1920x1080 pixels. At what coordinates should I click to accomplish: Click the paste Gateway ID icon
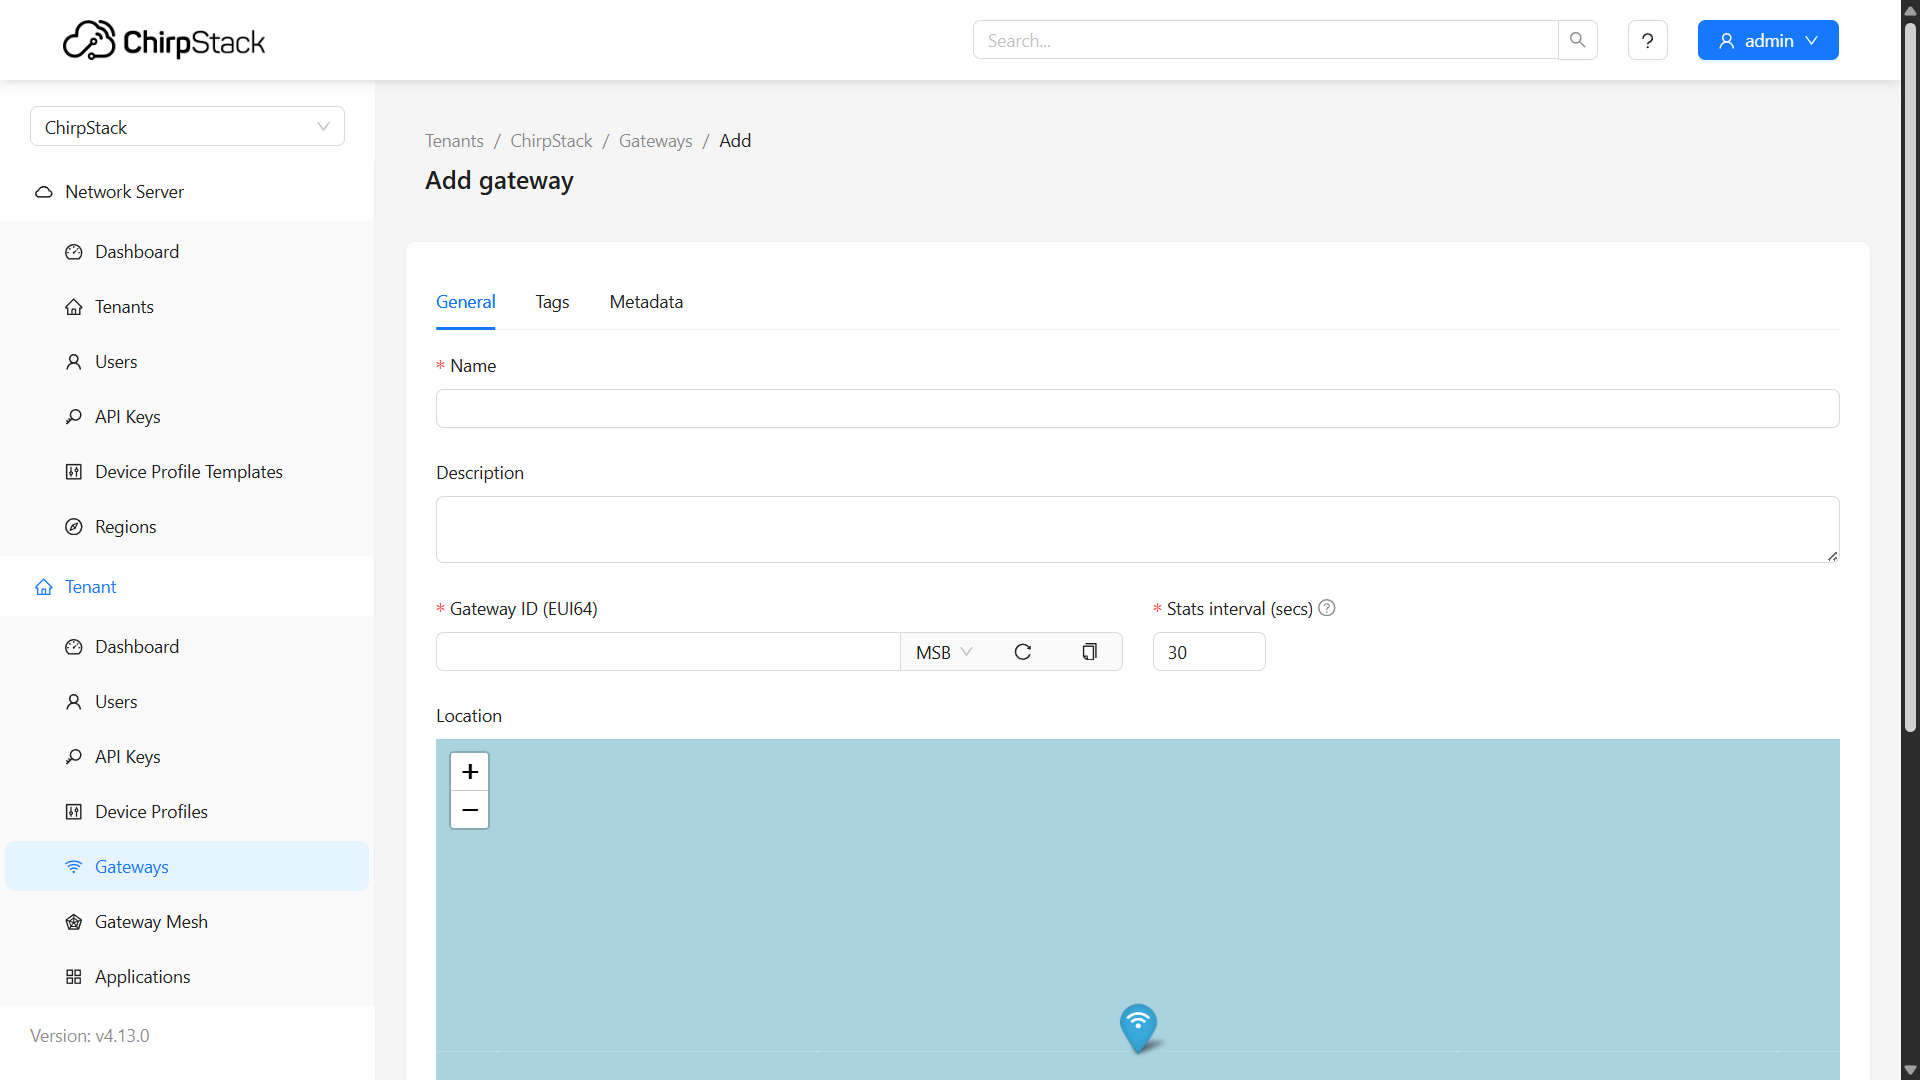tap(1089, 652)
